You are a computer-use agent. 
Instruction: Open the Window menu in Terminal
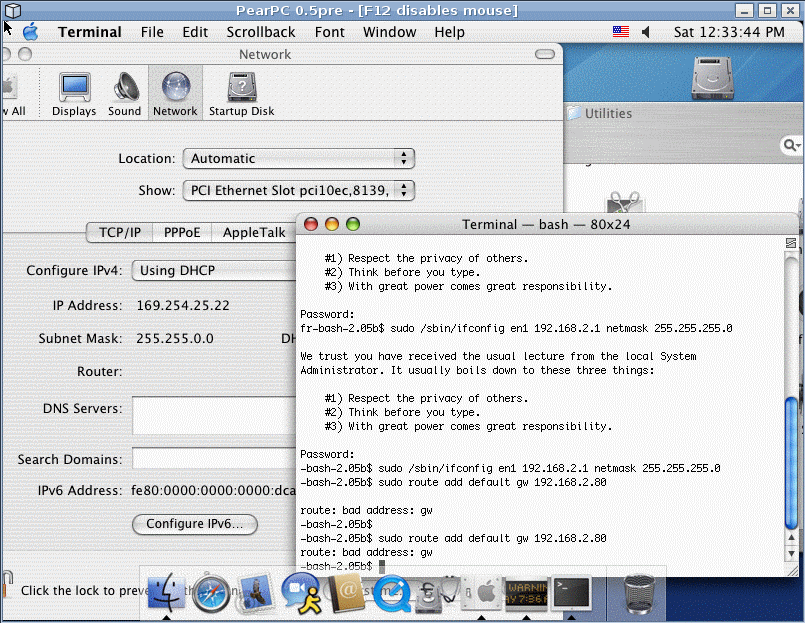pos(389,31)
